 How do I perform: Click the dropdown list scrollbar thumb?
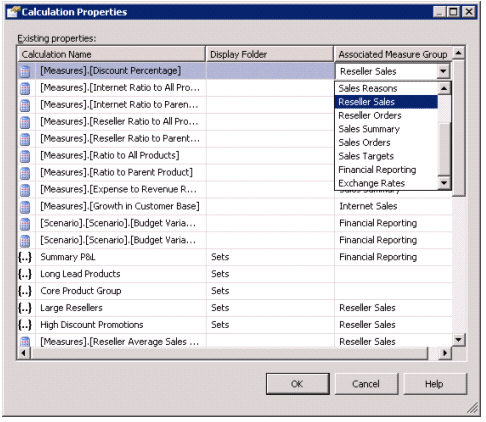click(444, 149)
